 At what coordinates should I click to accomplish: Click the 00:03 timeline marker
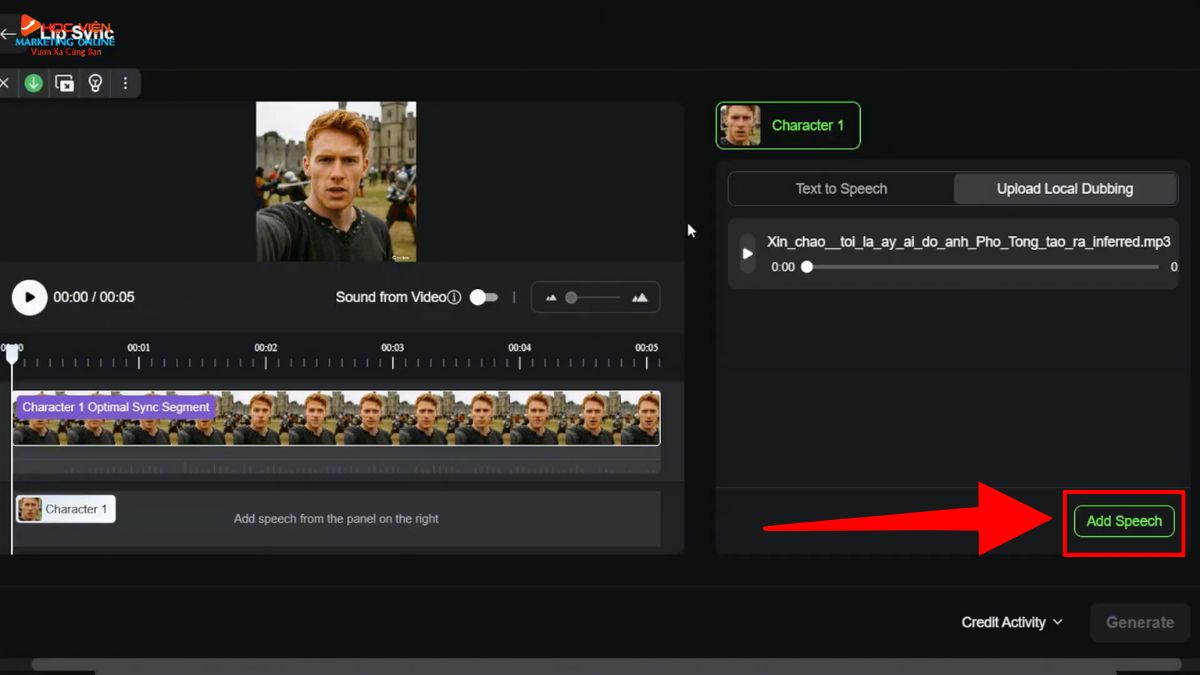pyautogui.click(x=392, y=348)
